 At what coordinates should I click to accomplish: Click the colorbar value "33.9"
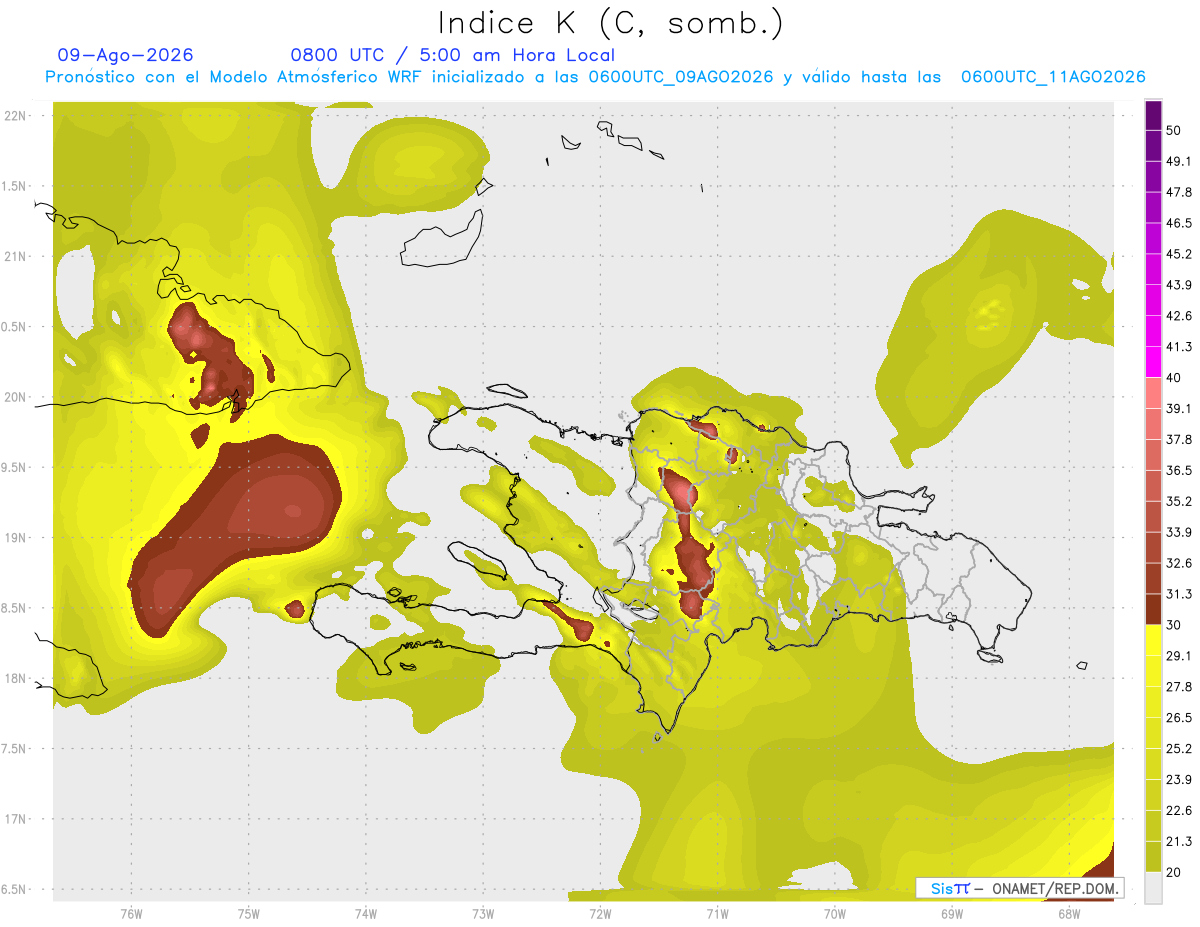pos(1179,532)
